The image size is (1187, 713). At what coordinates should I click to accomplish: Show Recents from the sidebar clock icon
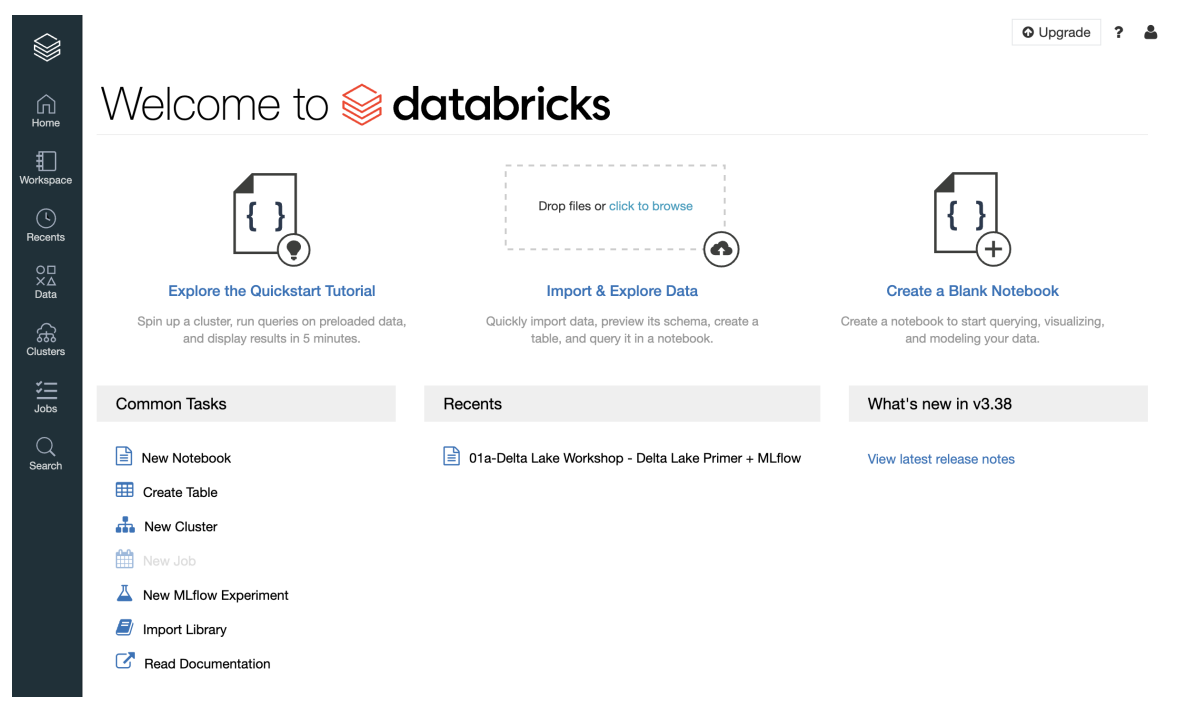[46, 224]
